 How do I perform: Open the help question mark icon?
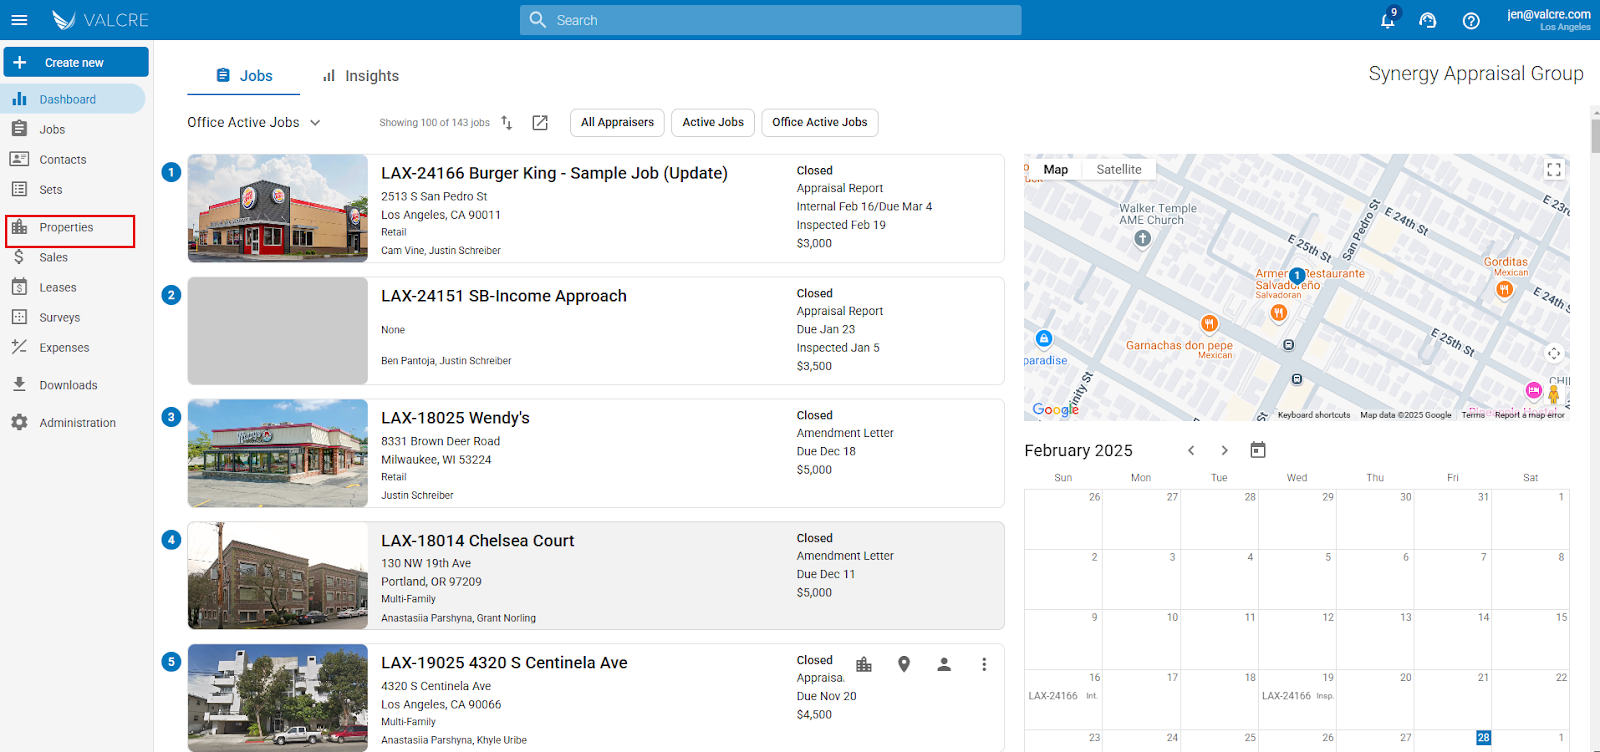click(x=1471, y=20)
